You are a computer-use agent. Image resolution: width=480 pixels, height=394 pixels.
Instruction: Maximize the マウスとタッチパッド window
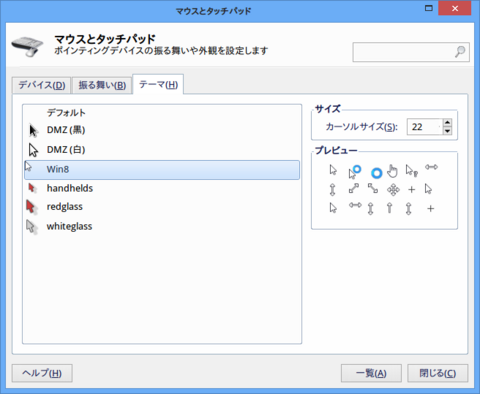(429, 8)
